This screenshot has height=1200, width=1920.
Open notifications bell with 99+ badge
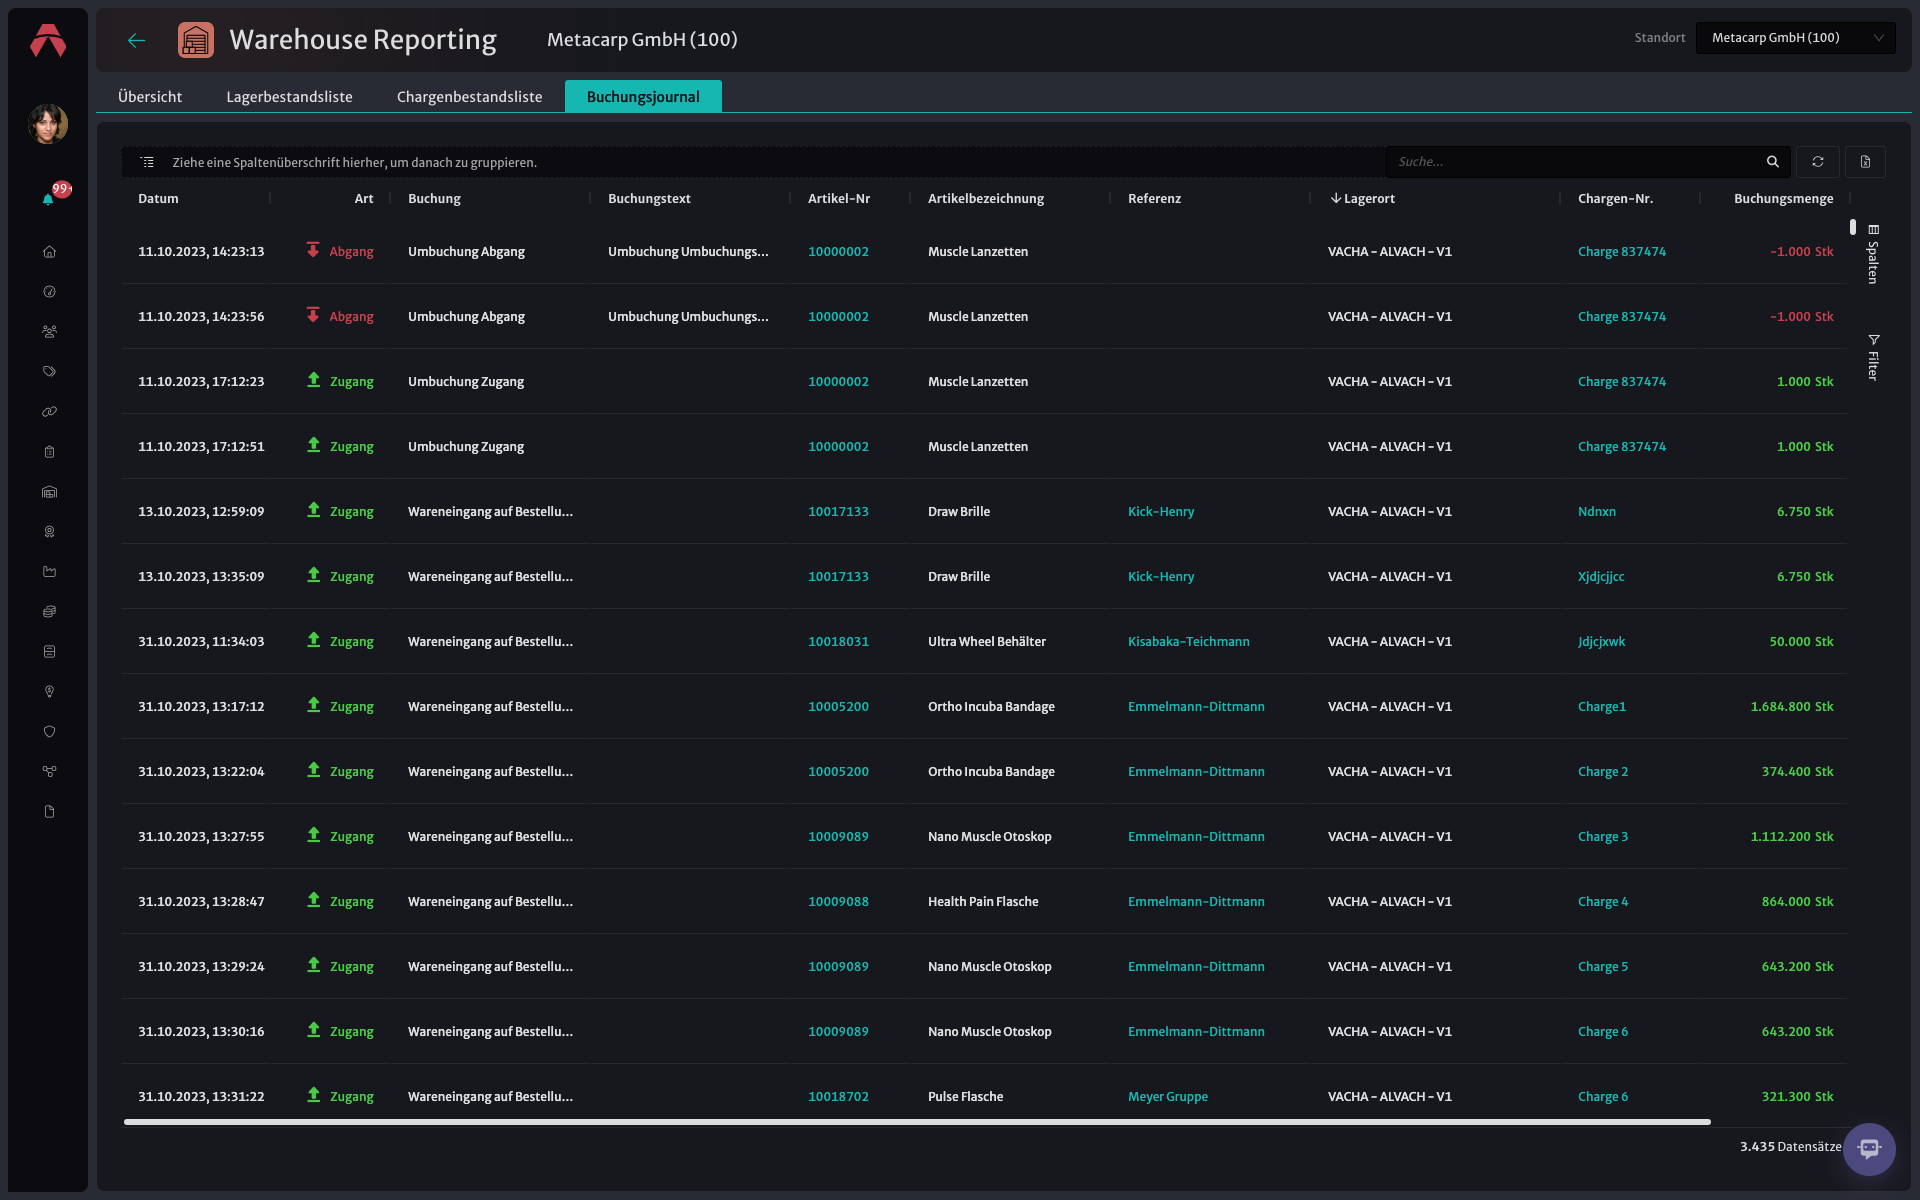pos(48,198)
